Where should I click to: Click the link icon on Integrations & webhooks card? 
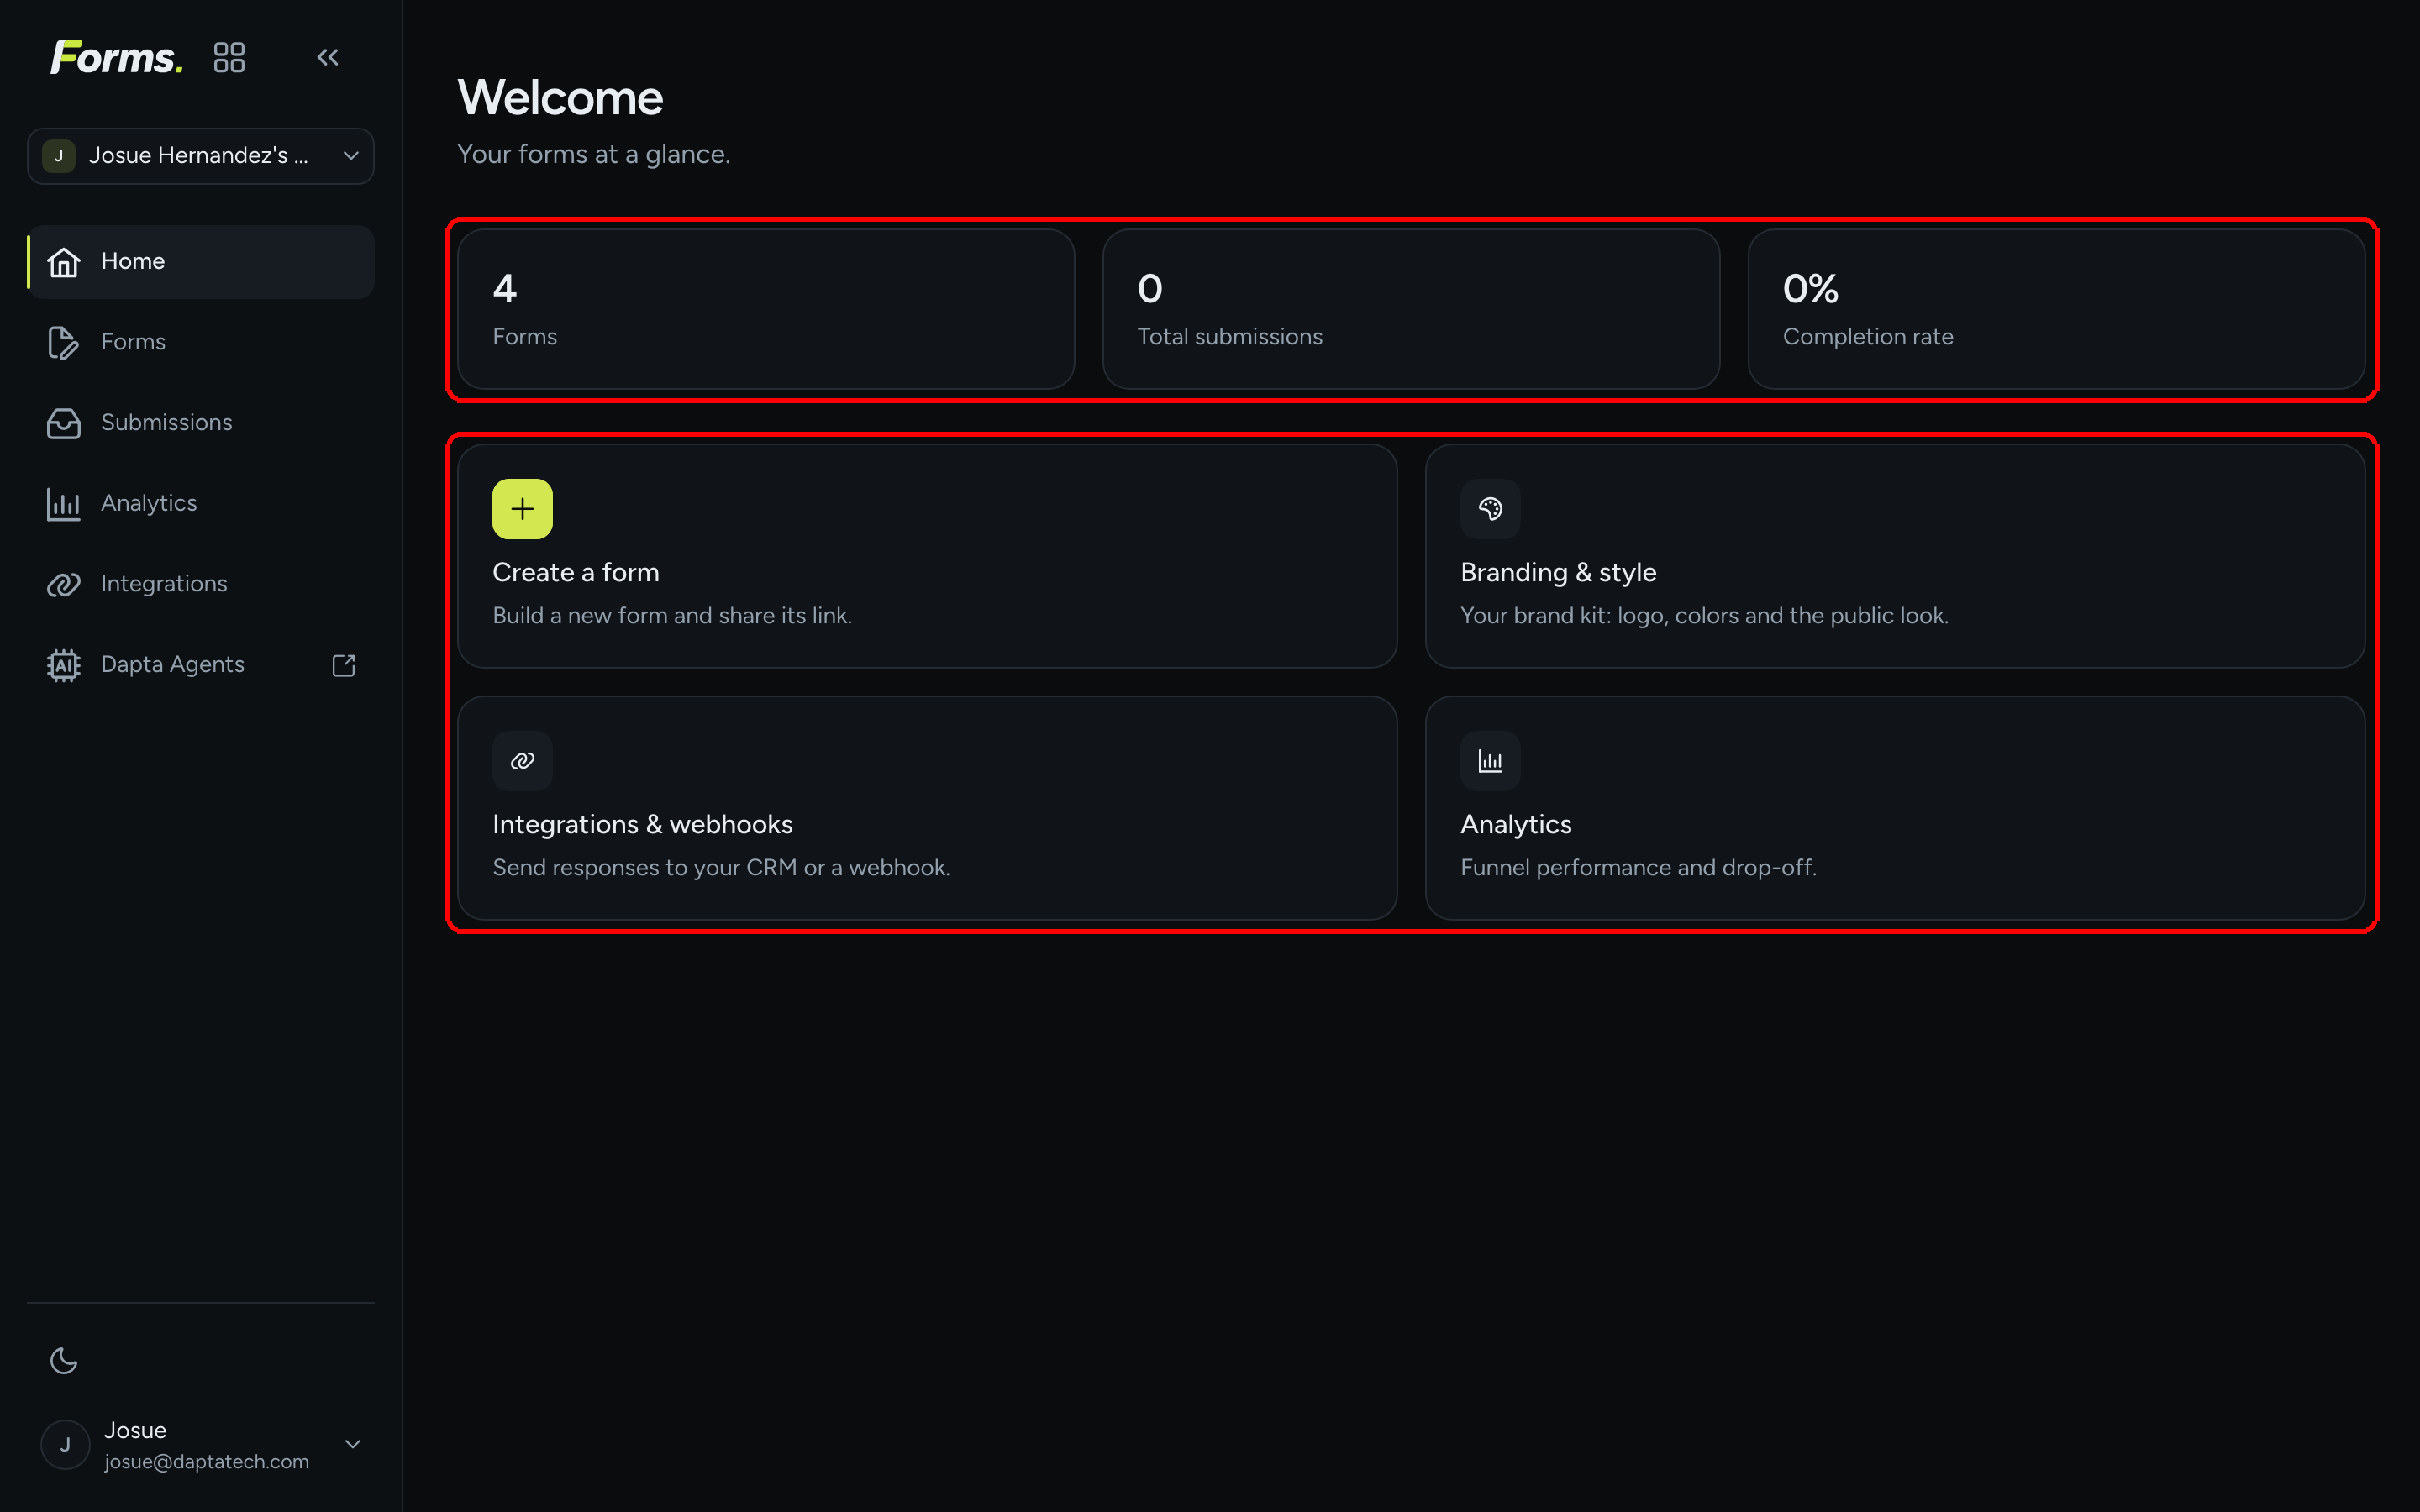tap(522, 761)
